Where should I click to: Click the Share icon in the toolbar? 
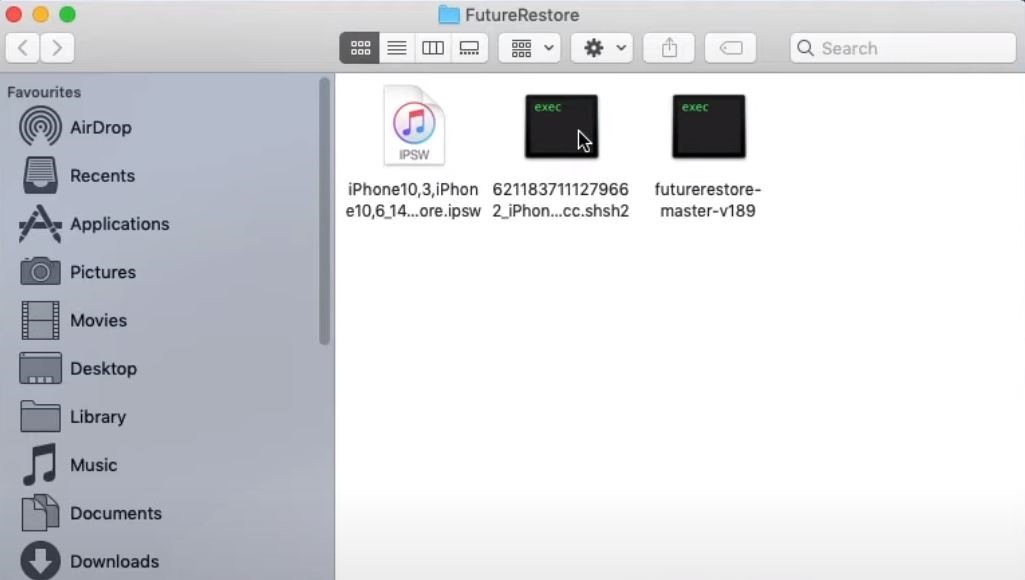(668, 47)
